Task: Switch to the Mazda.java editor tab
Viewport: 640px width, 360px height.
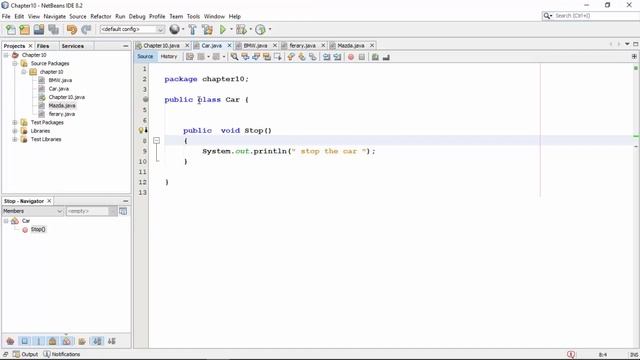Action: pos(351,45)
